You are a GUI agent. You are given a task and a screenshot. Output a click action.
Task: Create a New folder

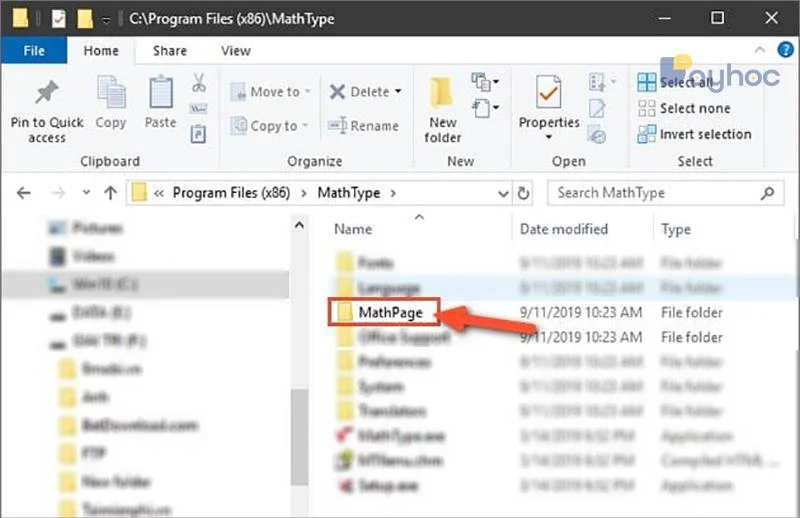pos(442,110)
